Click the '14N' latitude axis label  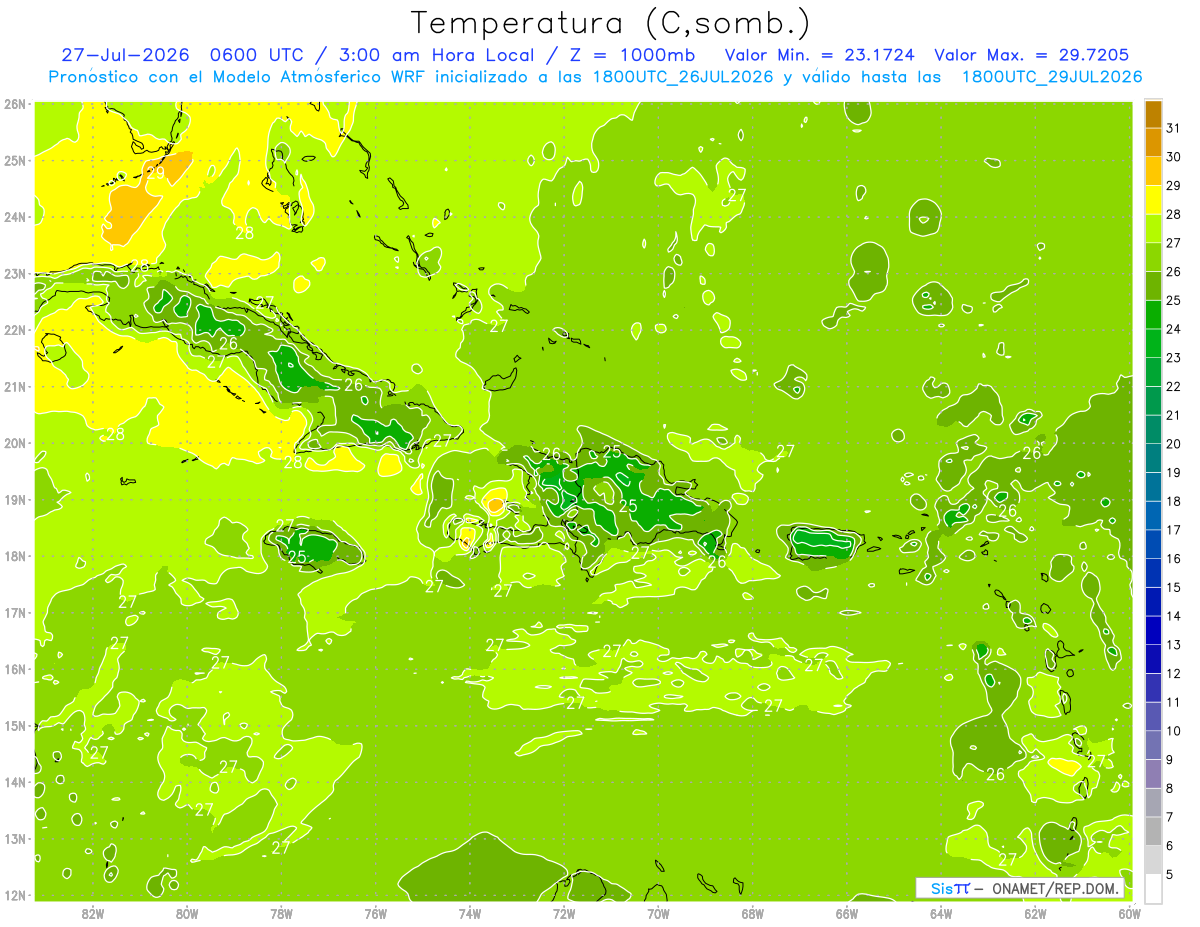click(15, 782)
